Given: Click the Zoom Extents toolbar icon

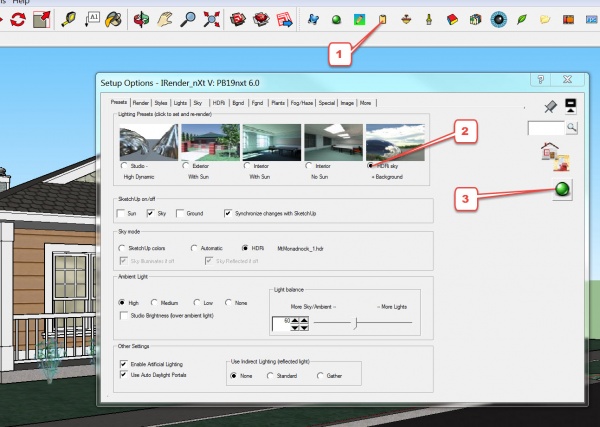Looking at the screenshot, I should click(x=212, y=18).
